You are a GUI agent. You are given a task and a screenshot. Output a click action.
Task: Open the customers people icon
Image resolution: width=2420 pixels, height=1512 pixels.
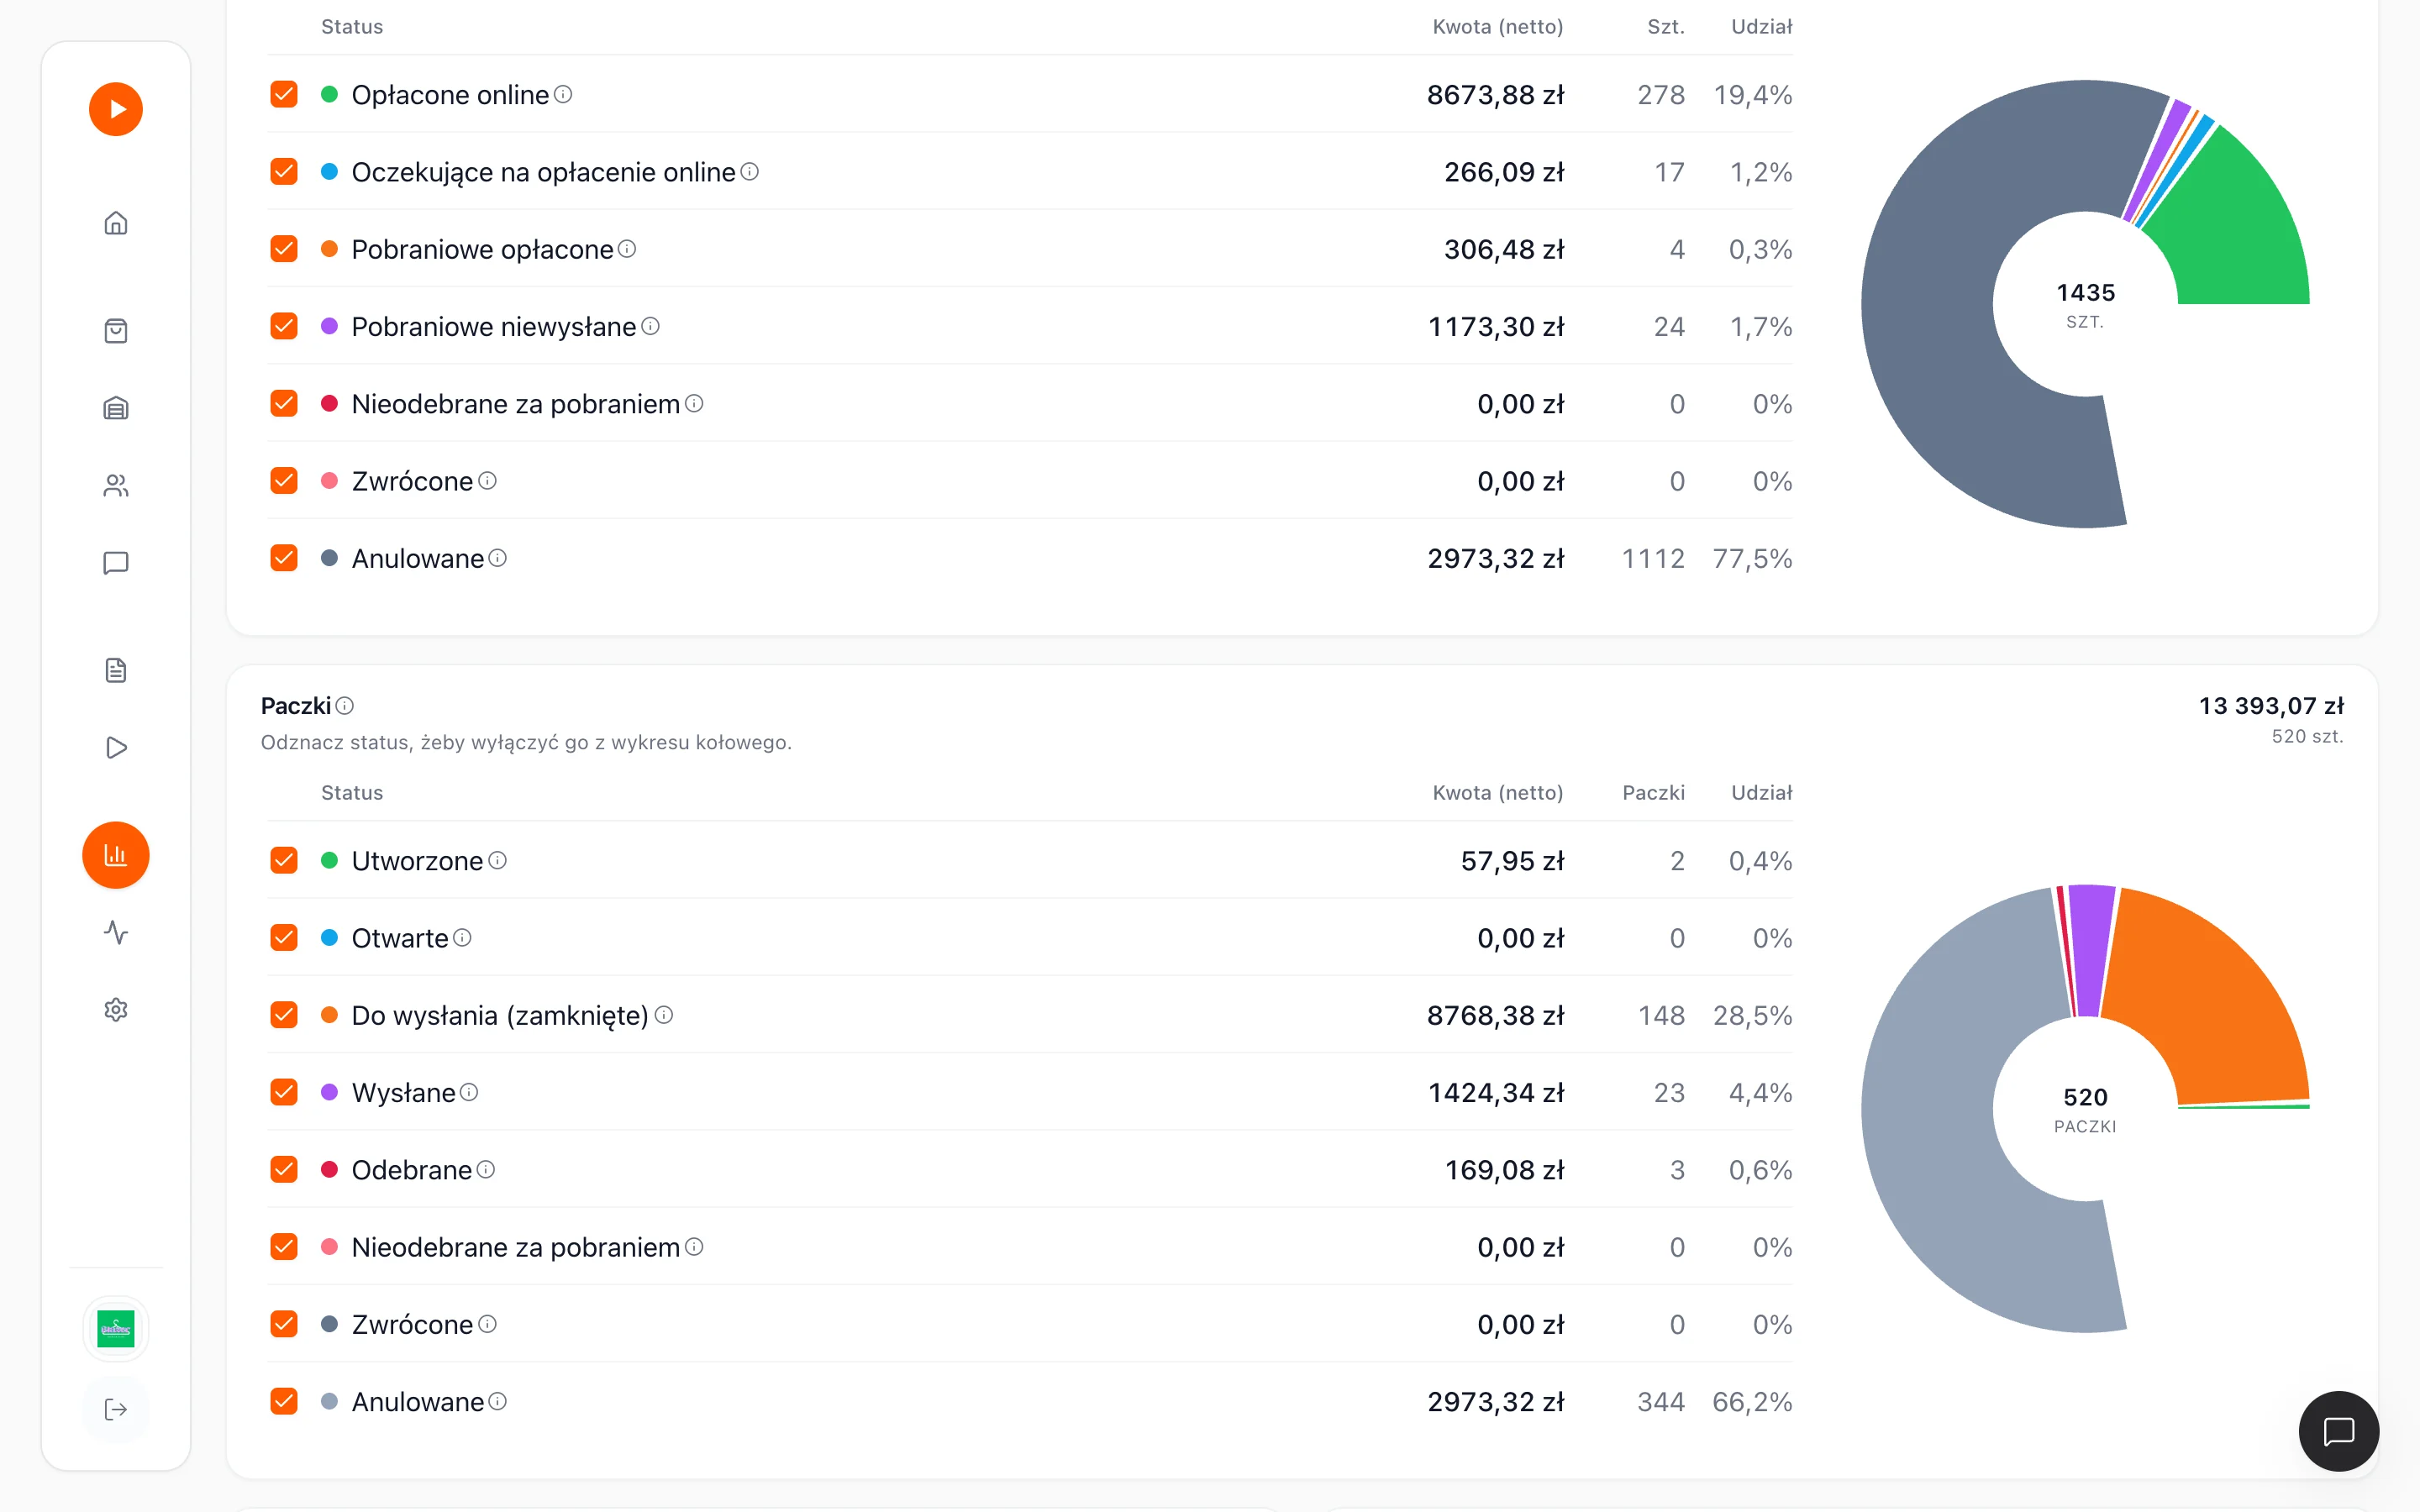click(116, 486)
